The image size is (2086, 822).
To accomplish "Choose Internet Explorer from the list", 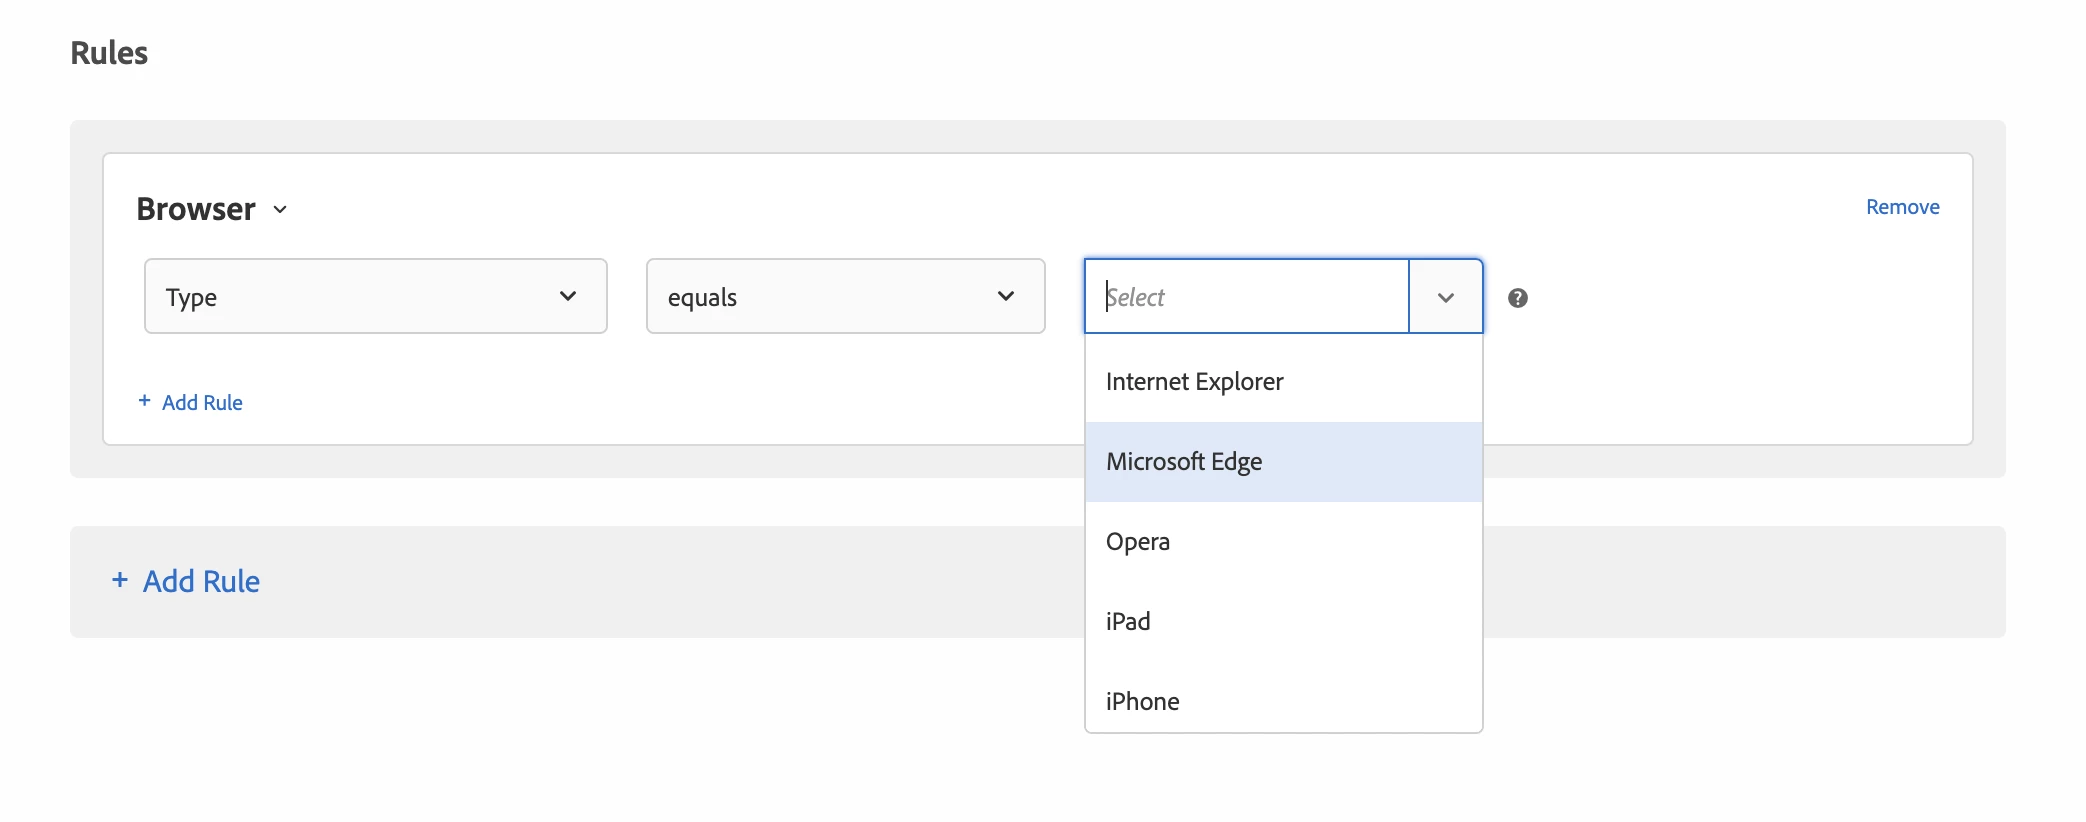I will (x=1194, y=382).
